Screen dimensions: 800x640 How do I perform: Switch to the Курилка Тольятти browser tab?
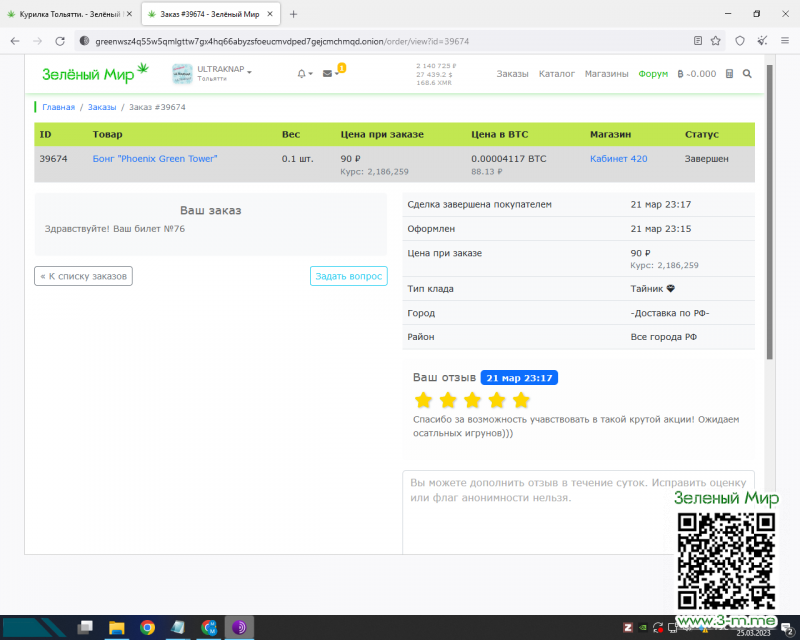point(70,14)
